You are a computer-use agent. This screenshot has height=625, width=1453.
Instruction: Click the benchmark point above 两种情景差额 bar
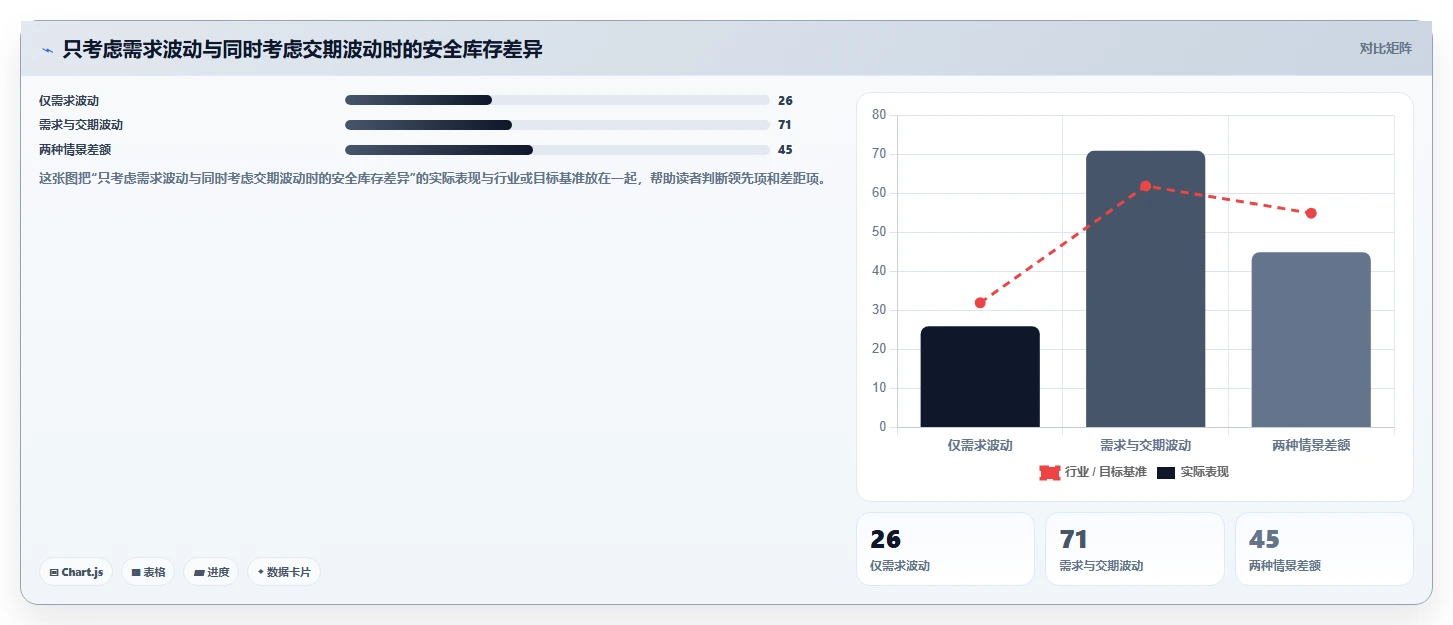[x=1311, y=213]
